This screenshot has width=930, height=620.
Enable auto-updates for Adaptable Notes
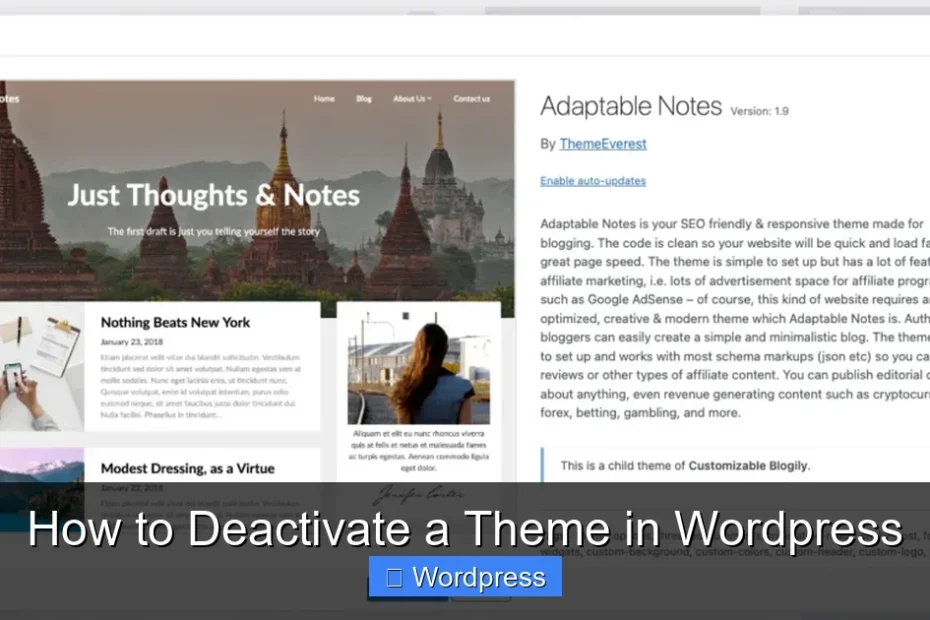[593, 180]
